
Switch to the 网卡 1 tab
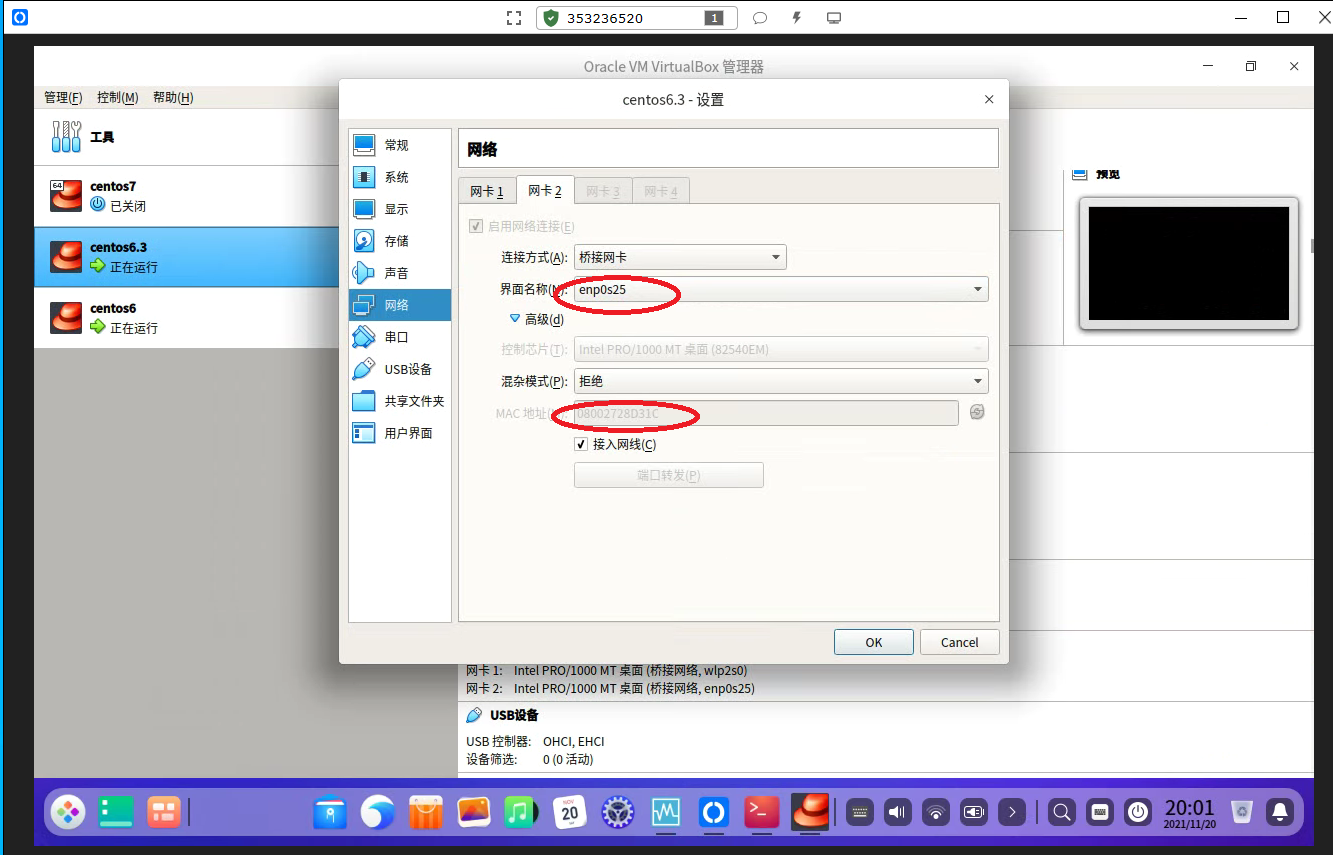pyautogui.click(x=487, y=191)
